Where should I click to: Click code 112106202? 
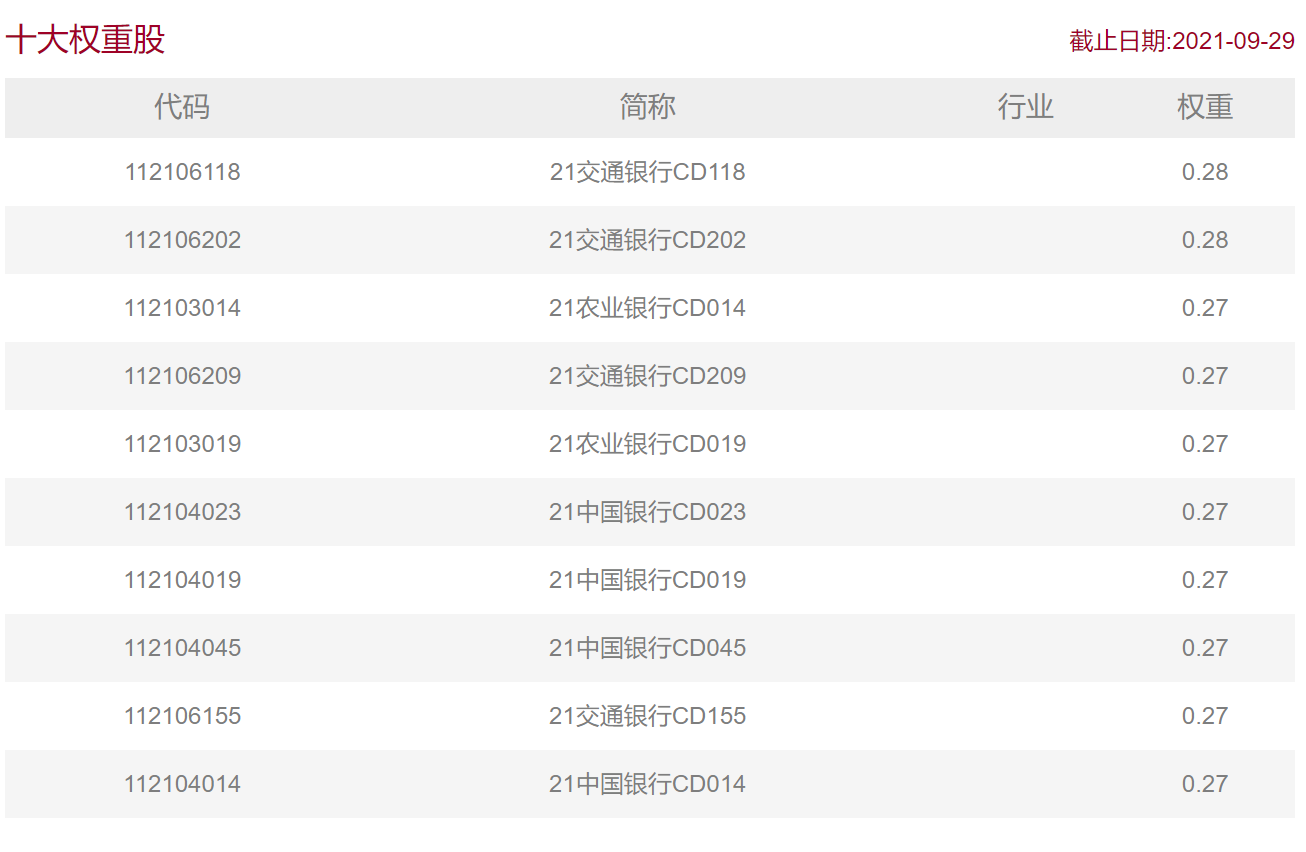tap(182, 240)
